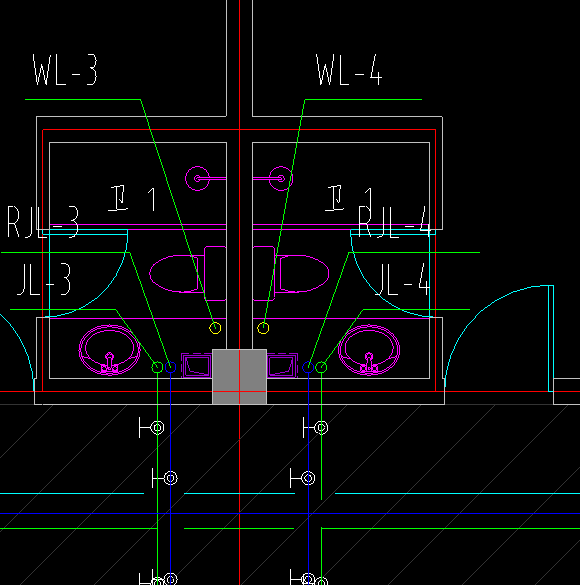Click the RJL-3 riser label

pos(43,222)
